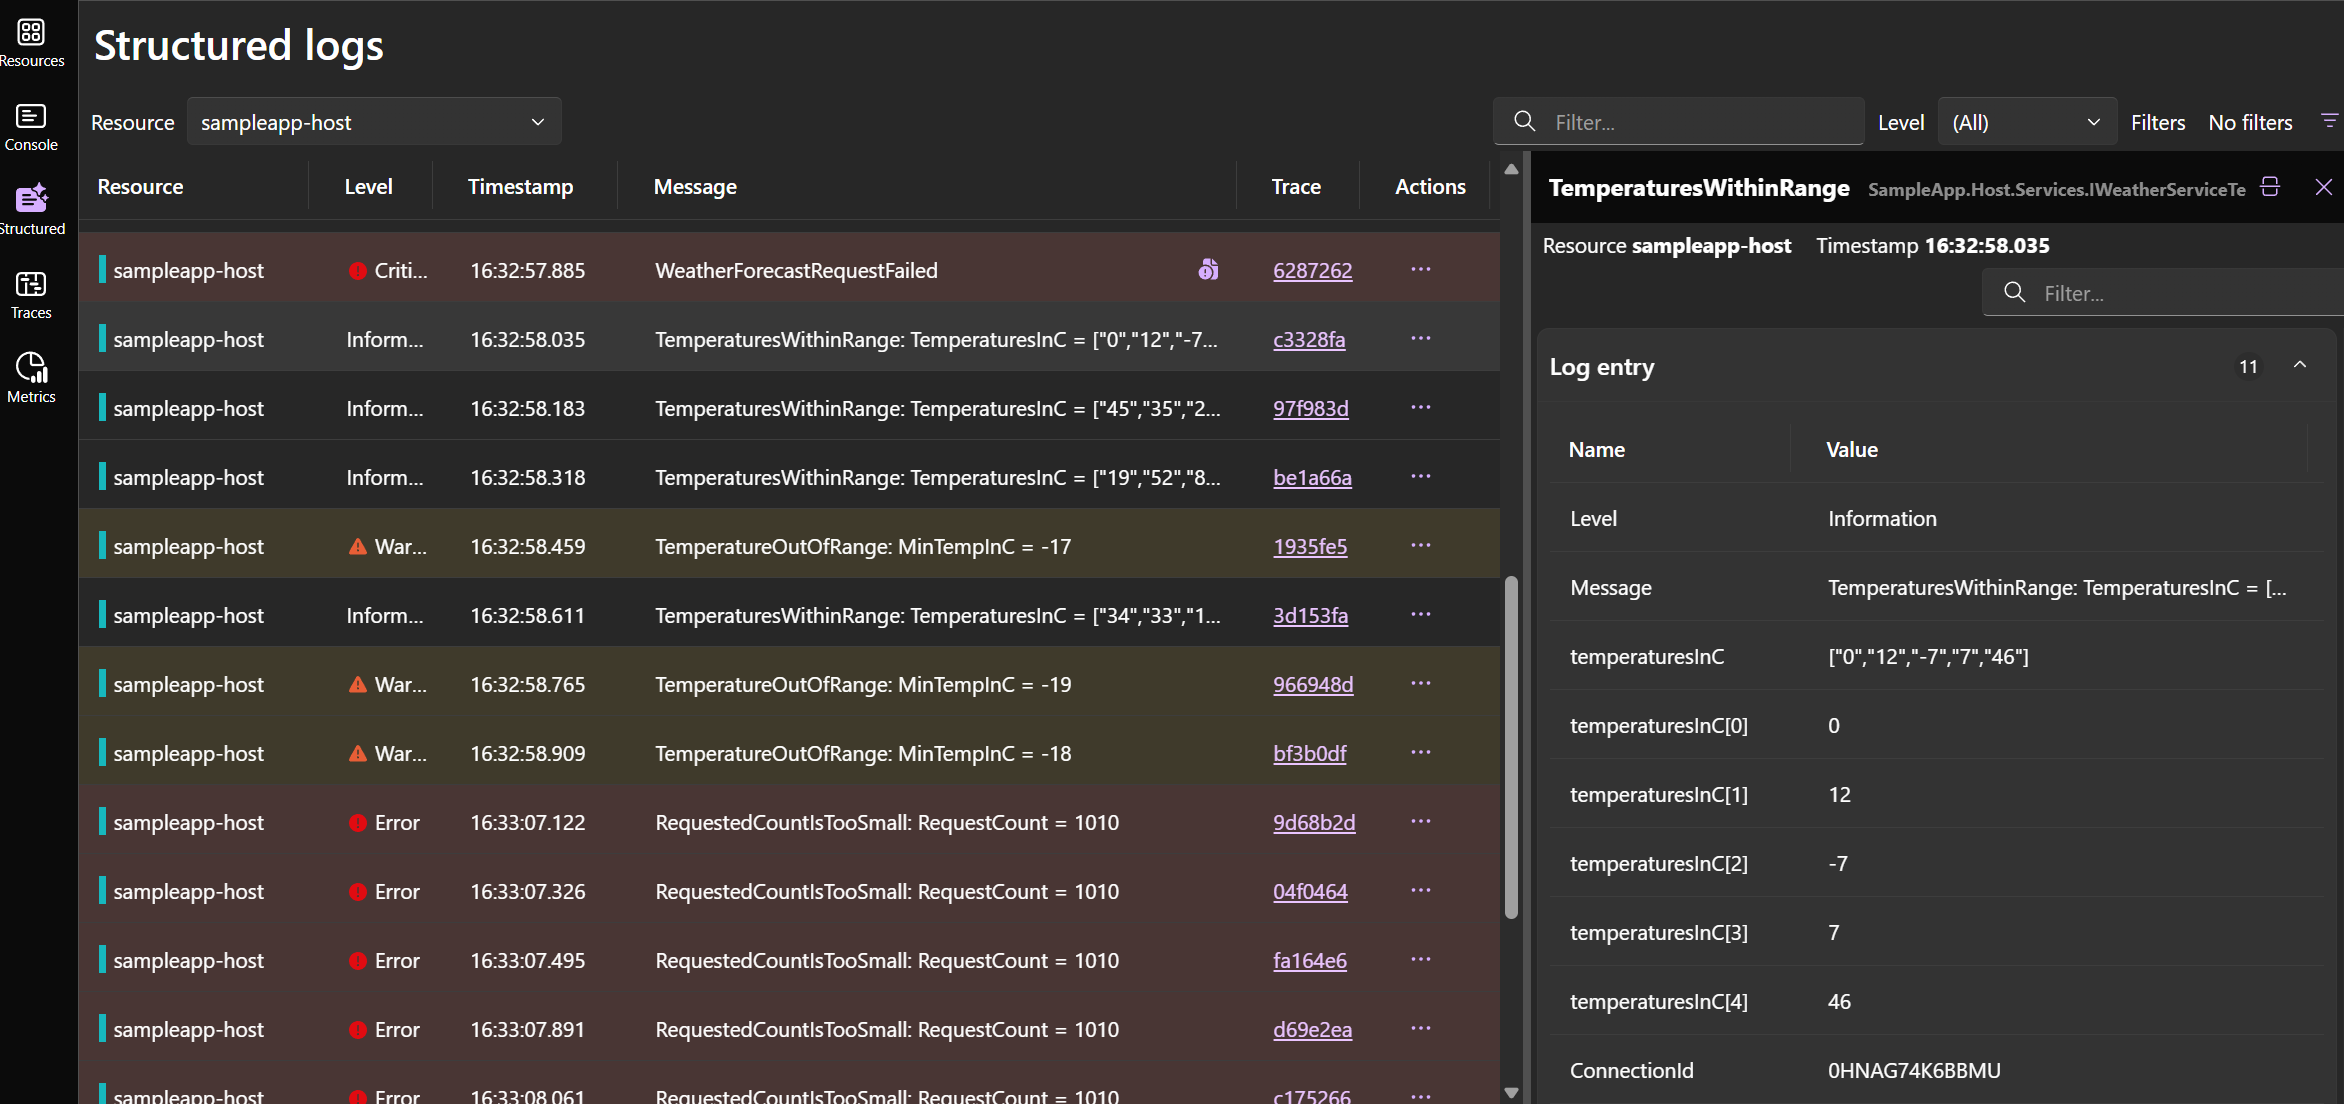Click the Level column header
The width and height of the screenshot is (2344, 1104).
pyautogui.click(x=368, y=186)
